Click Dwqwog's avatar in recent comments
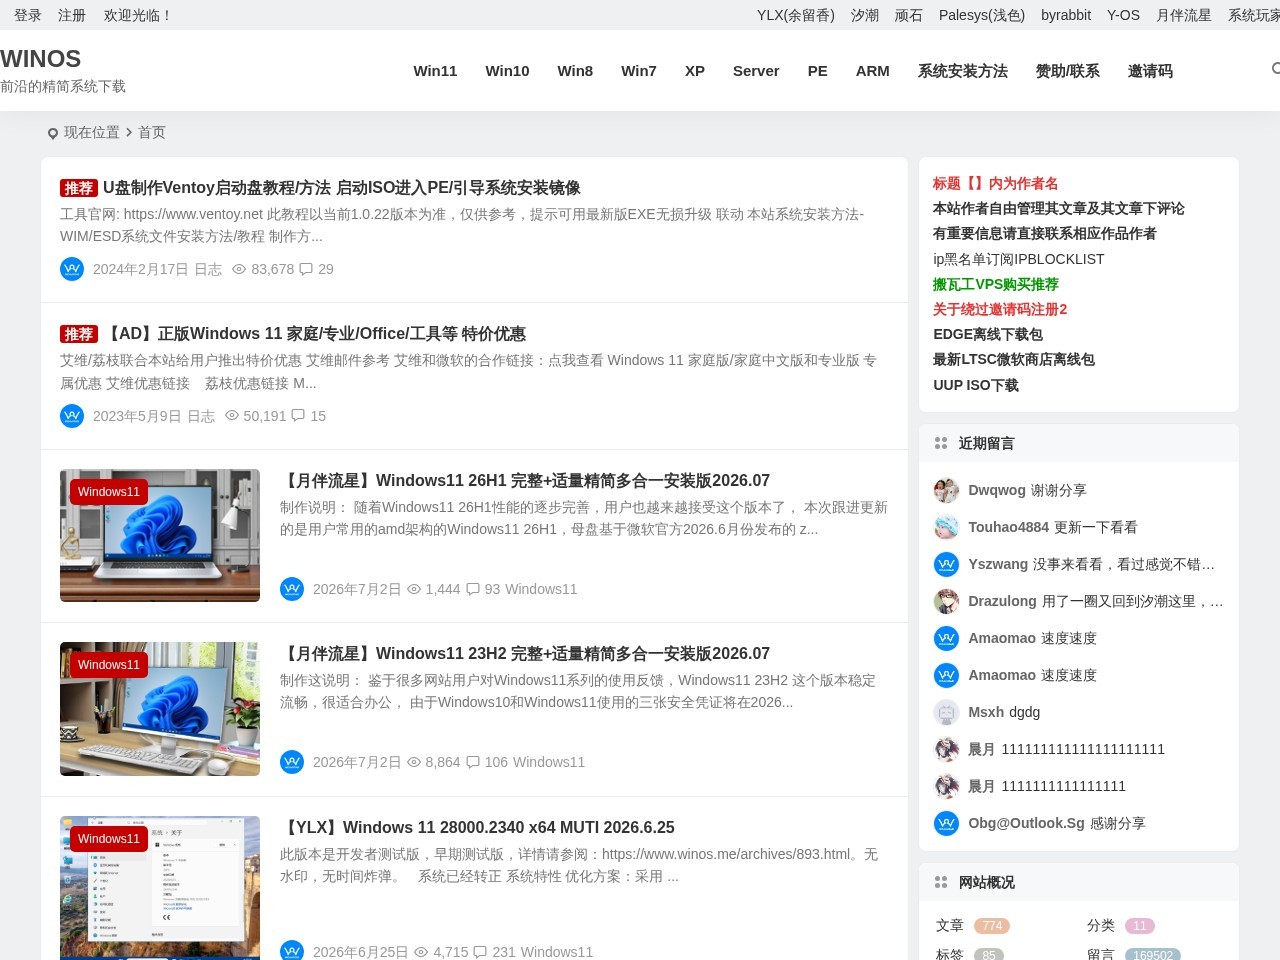 click(946, 490)
